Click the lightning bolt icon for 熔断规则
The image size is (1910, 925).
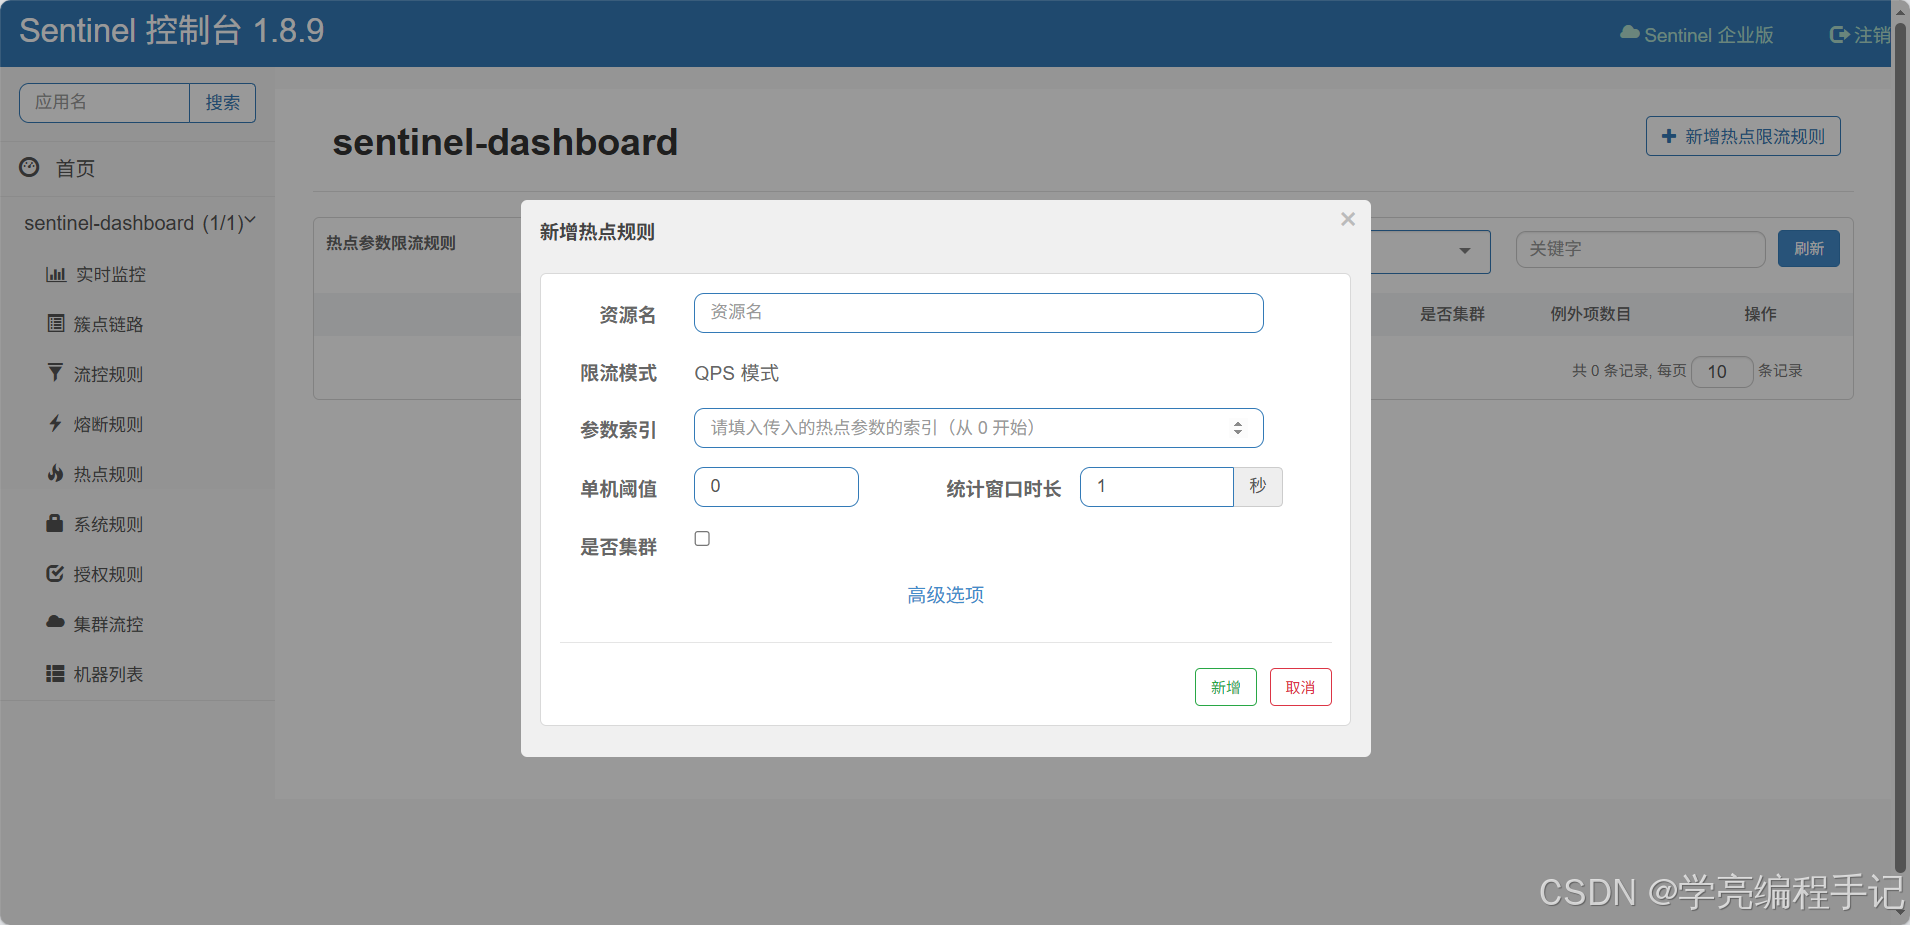pyautogui.click(x=55, y=423)
